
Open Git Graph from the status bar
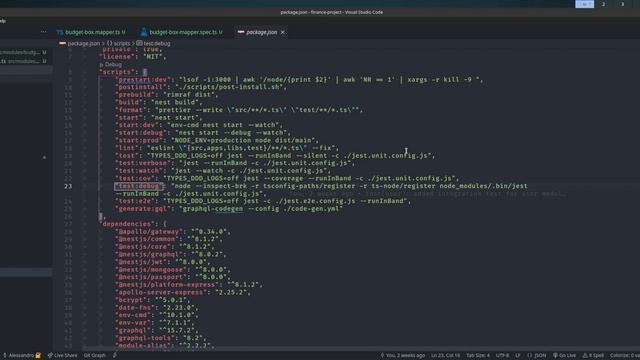(x=95, y=356)
